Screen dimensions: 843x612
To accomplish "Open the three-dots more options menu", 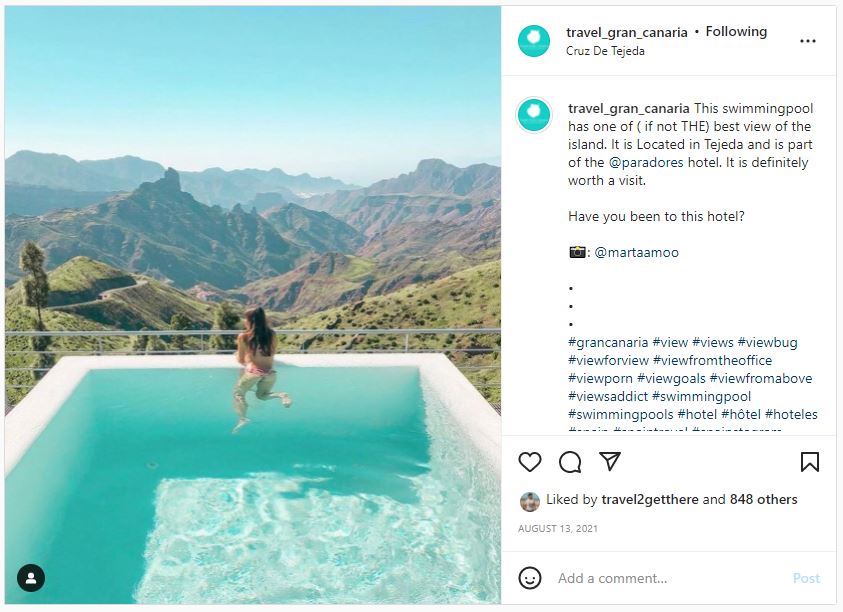I will 808,41.
